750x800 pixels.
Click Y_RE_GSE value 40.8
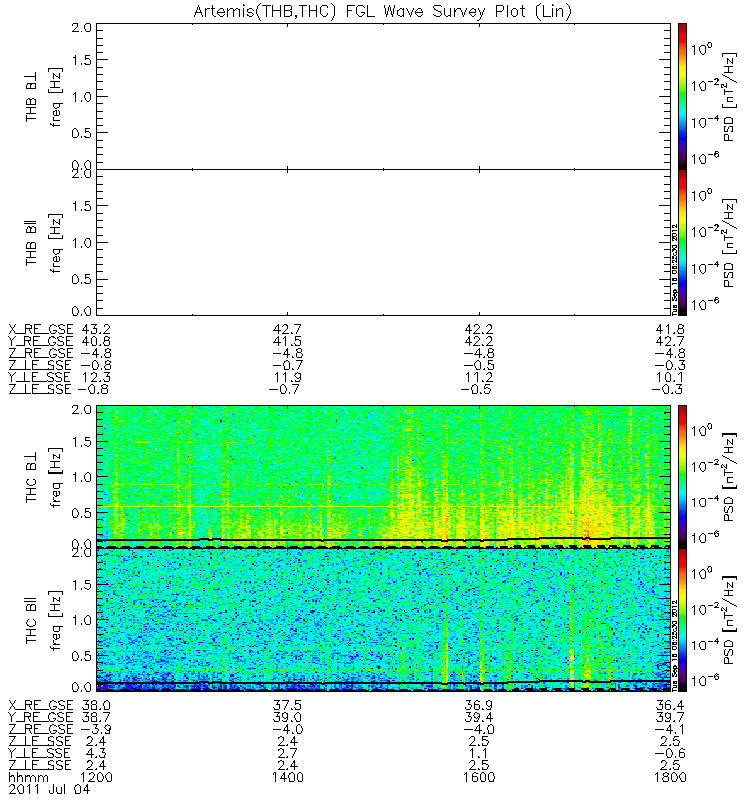(x=96, y=341)
